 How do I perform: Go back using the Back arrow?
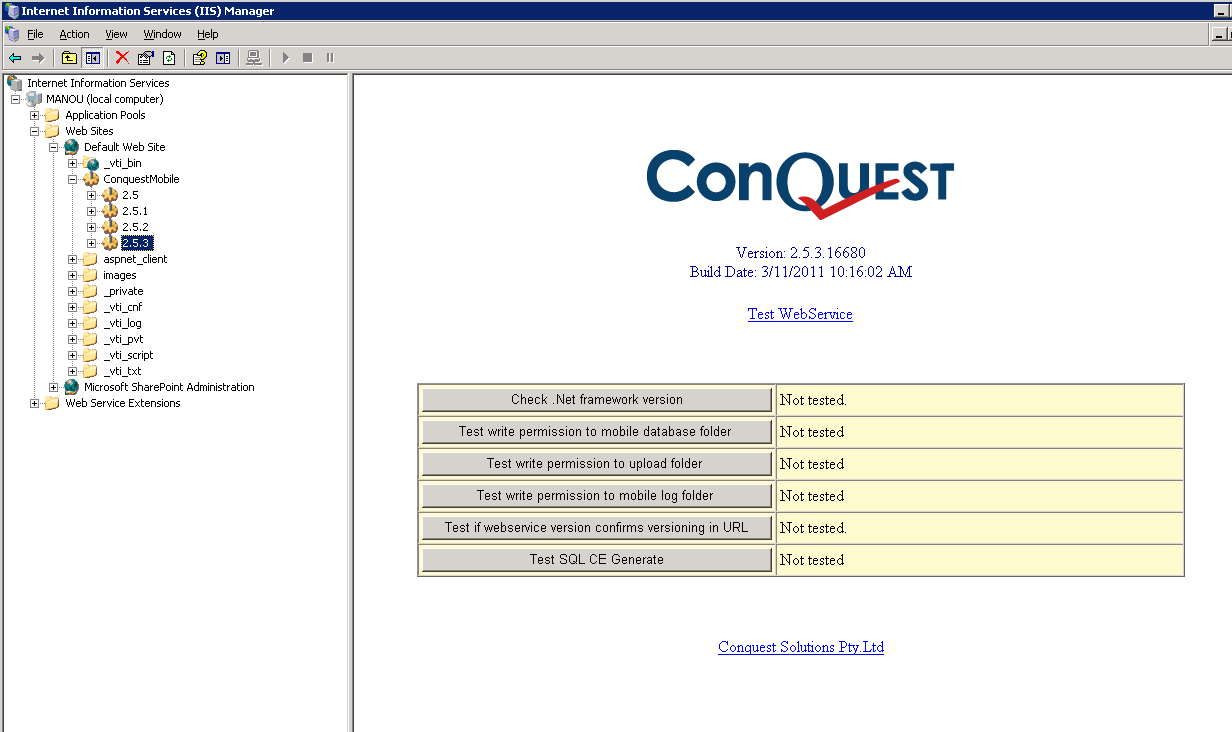point(15,58)
